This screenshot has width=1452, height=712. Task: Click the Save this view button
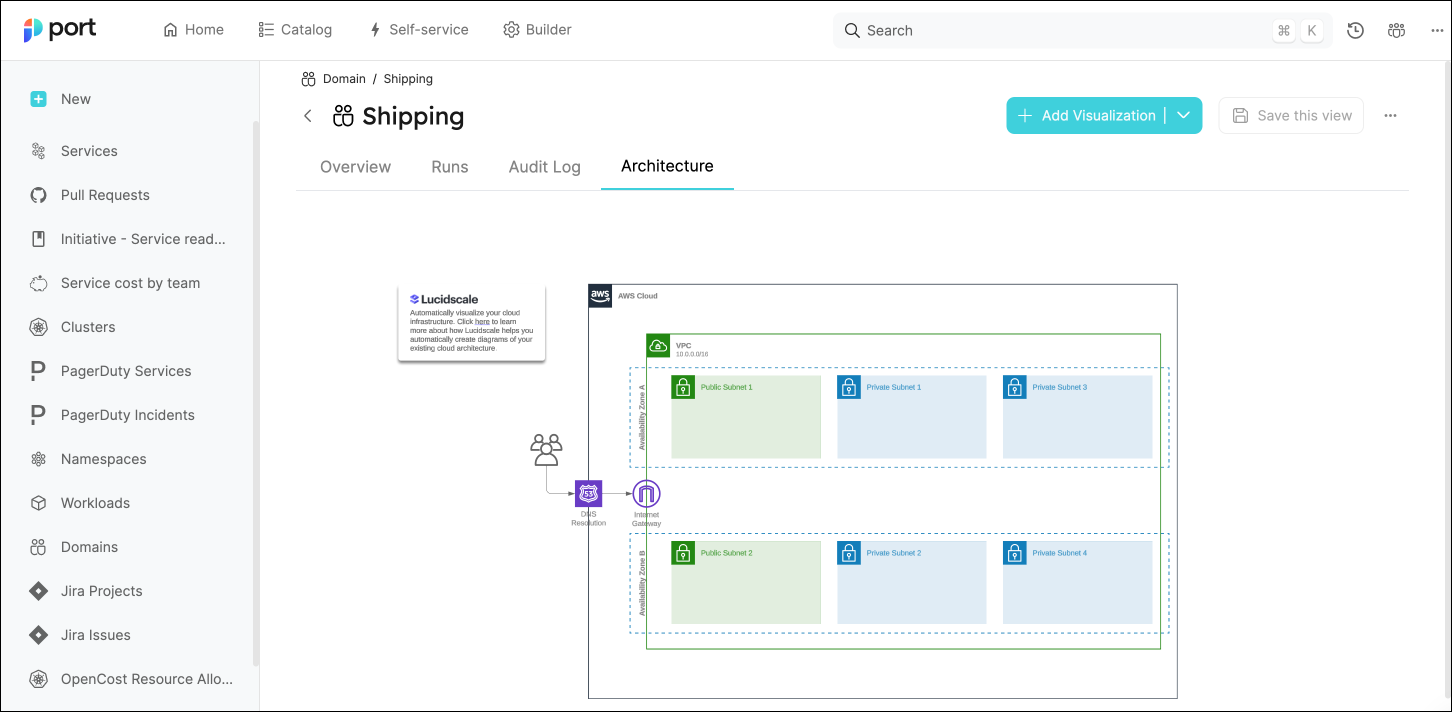point(1291,116)
